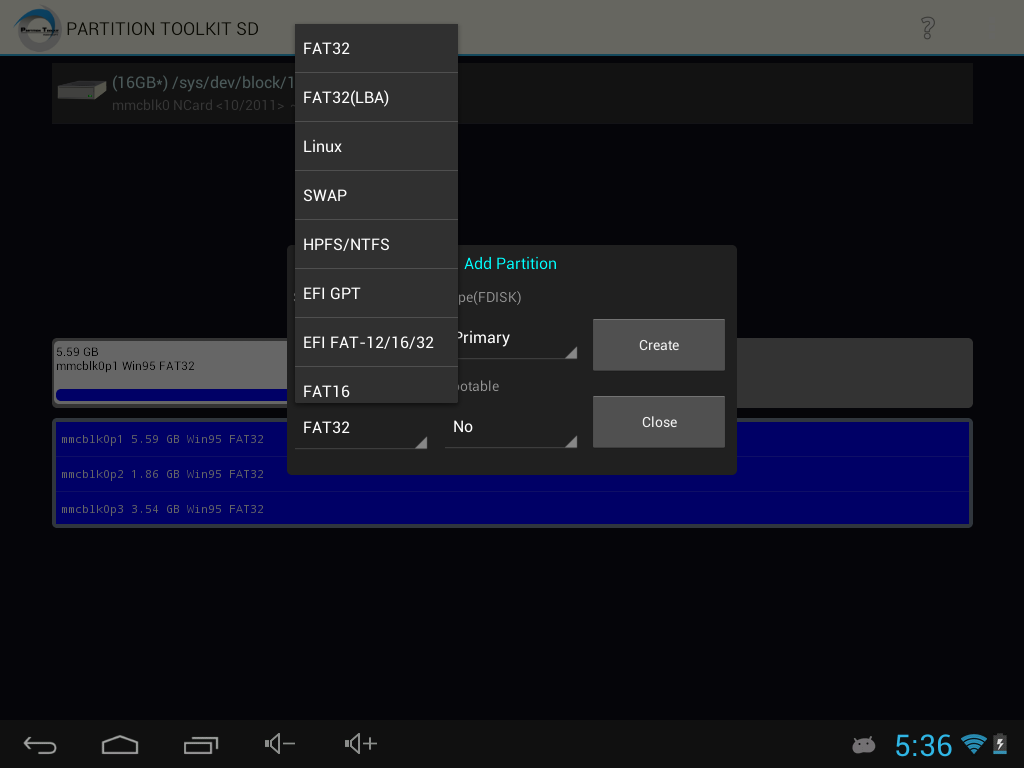1024x768 pixels.
Task: Tap the home navigation icon
Action: 120,744
